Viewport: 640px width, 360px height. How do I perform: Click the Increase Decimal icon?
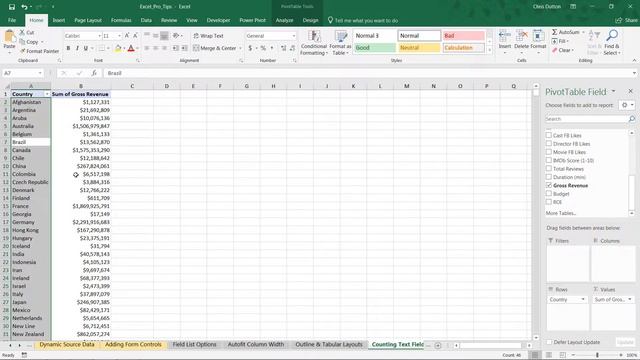point(284,48)
